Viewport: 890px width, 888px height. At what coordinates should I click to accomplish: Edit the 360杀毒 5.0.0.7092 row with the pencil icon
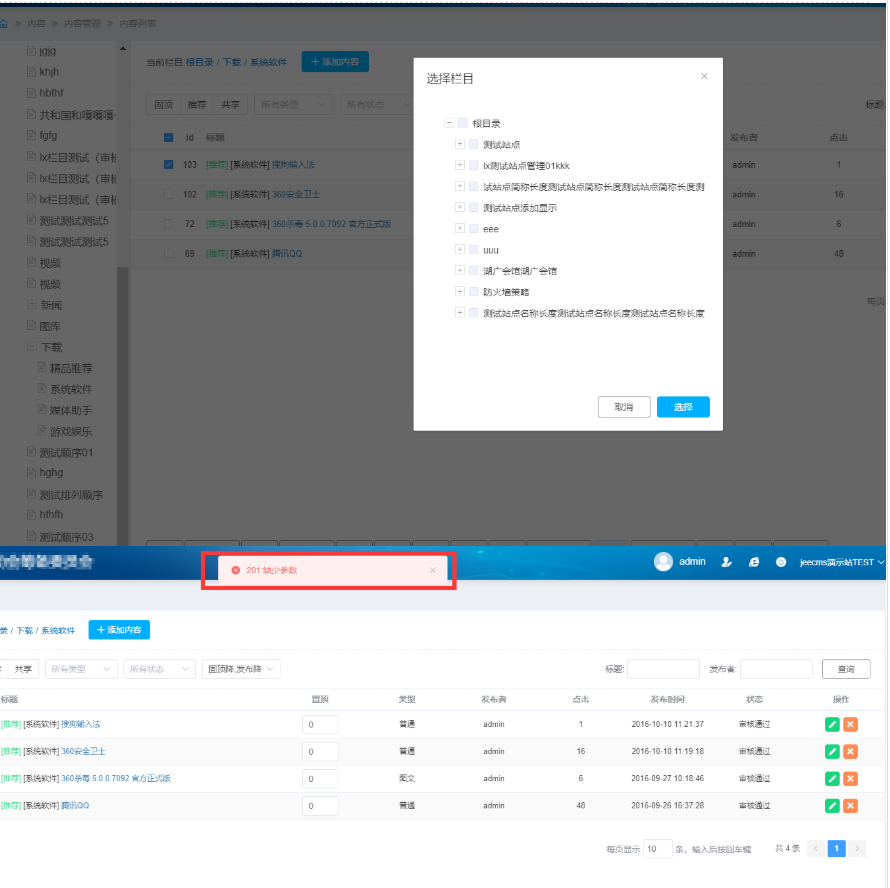pos(832,778)
